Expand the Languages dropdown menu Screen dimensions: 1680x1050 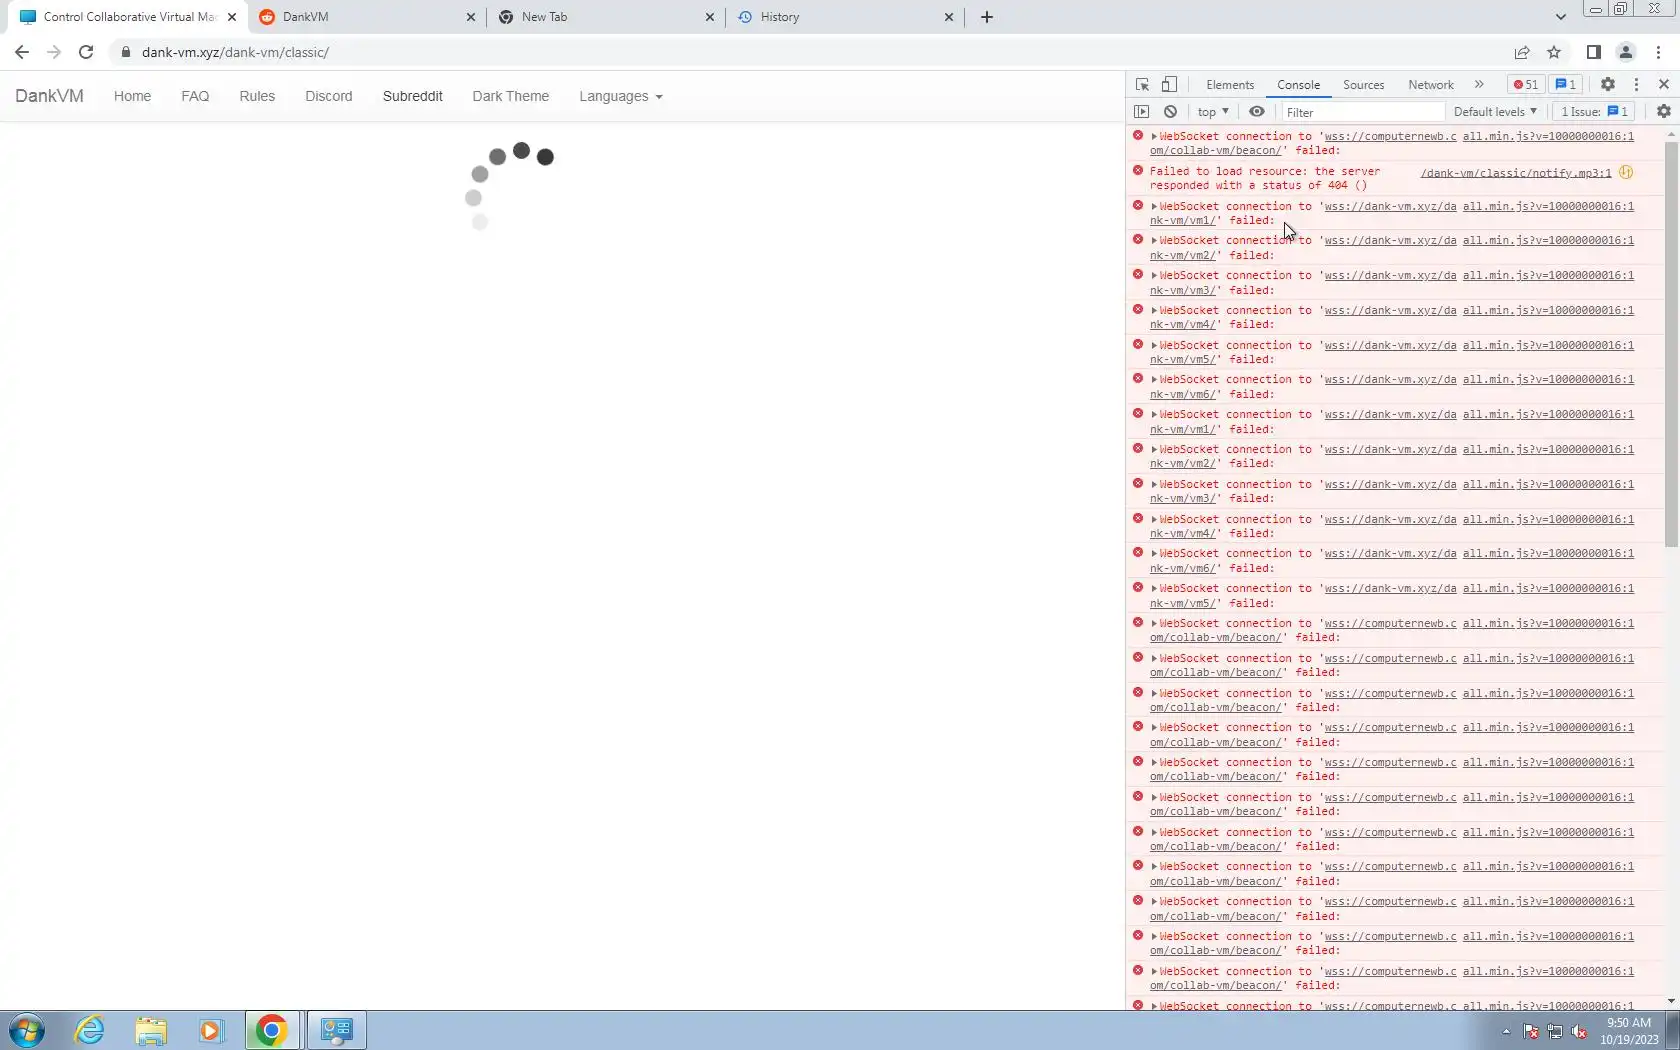[621, 96]
